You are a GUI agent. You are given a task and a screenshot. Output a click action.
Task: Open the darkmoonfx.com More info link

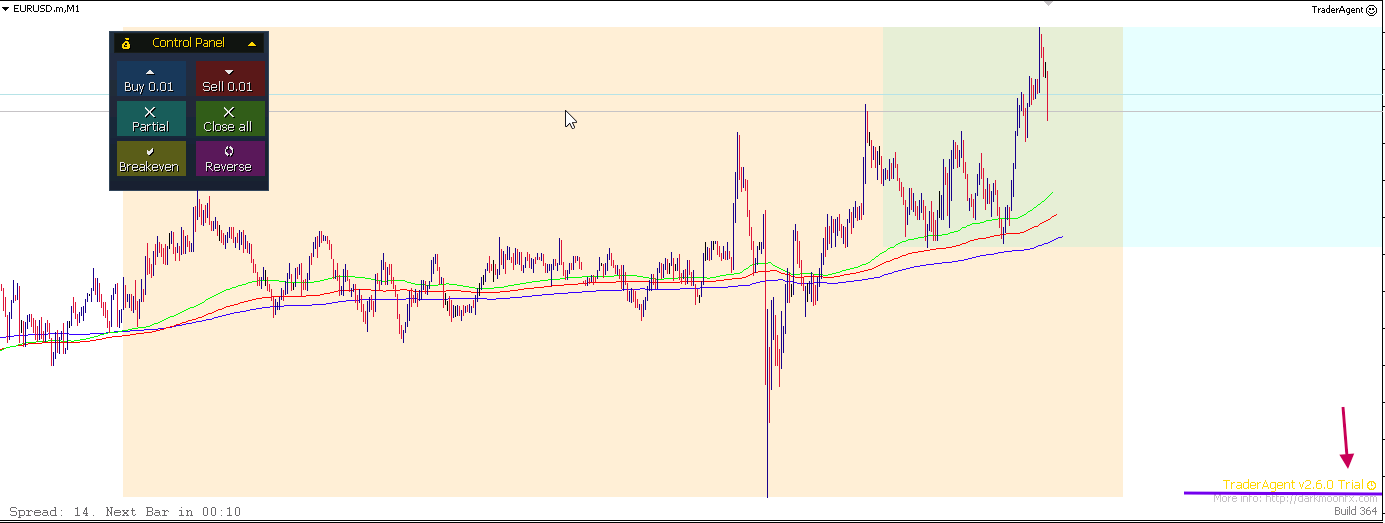(x=1295, y=498)
